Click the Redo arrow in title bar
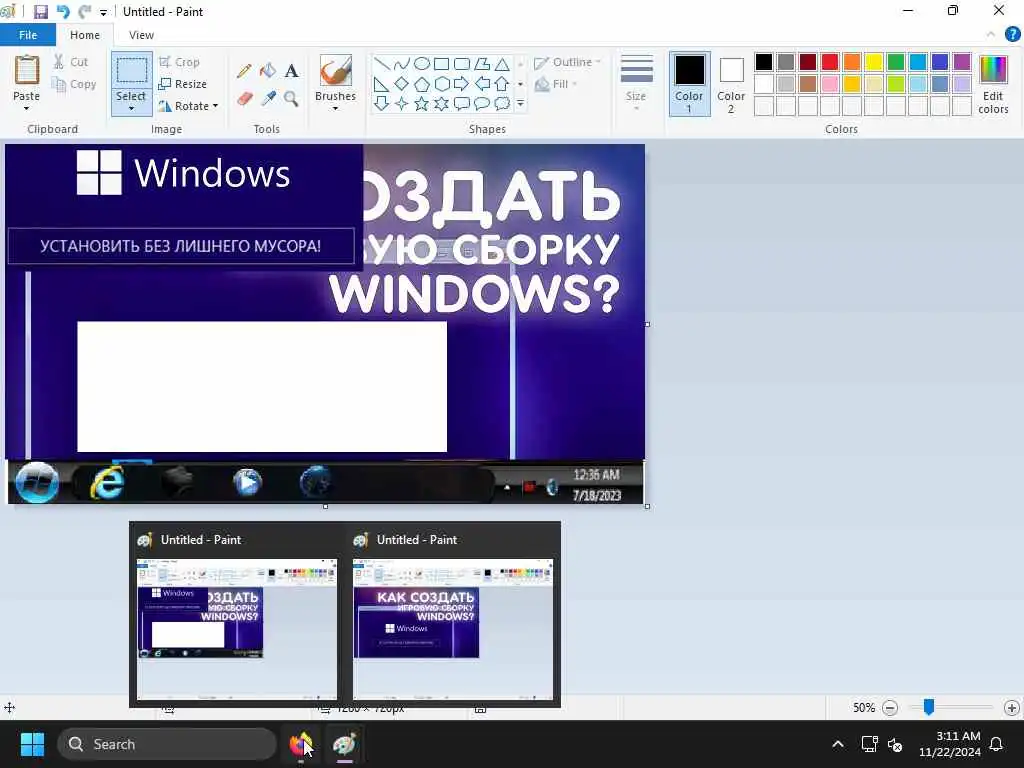1024x768 pixels. click(x=84, y=12)
